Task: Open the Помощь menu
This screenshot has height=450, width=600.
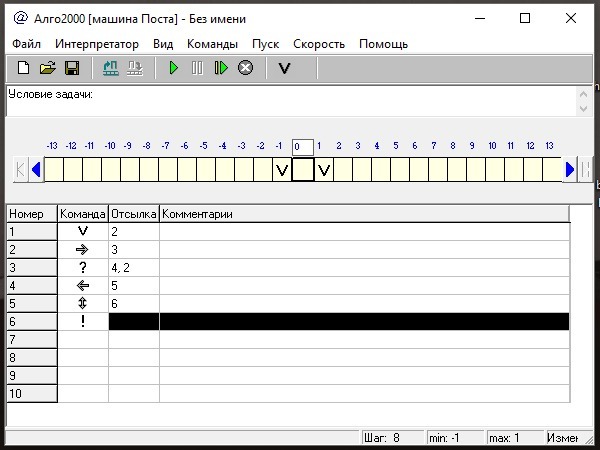Action: [383, 44]
